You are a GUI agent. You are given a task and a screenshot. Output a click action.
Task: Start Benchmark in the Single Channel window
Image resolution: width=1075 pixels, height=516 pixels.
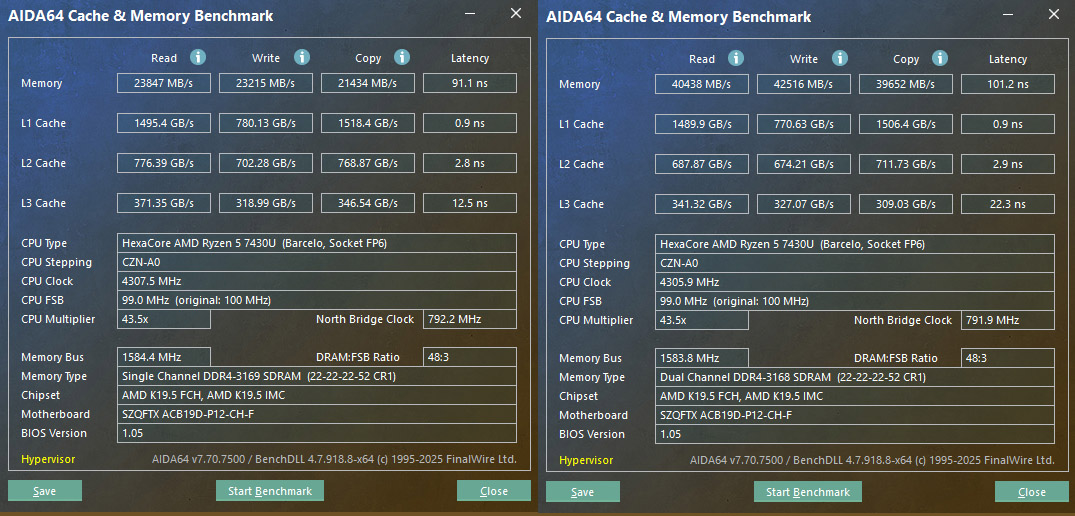tap(270, 491)
